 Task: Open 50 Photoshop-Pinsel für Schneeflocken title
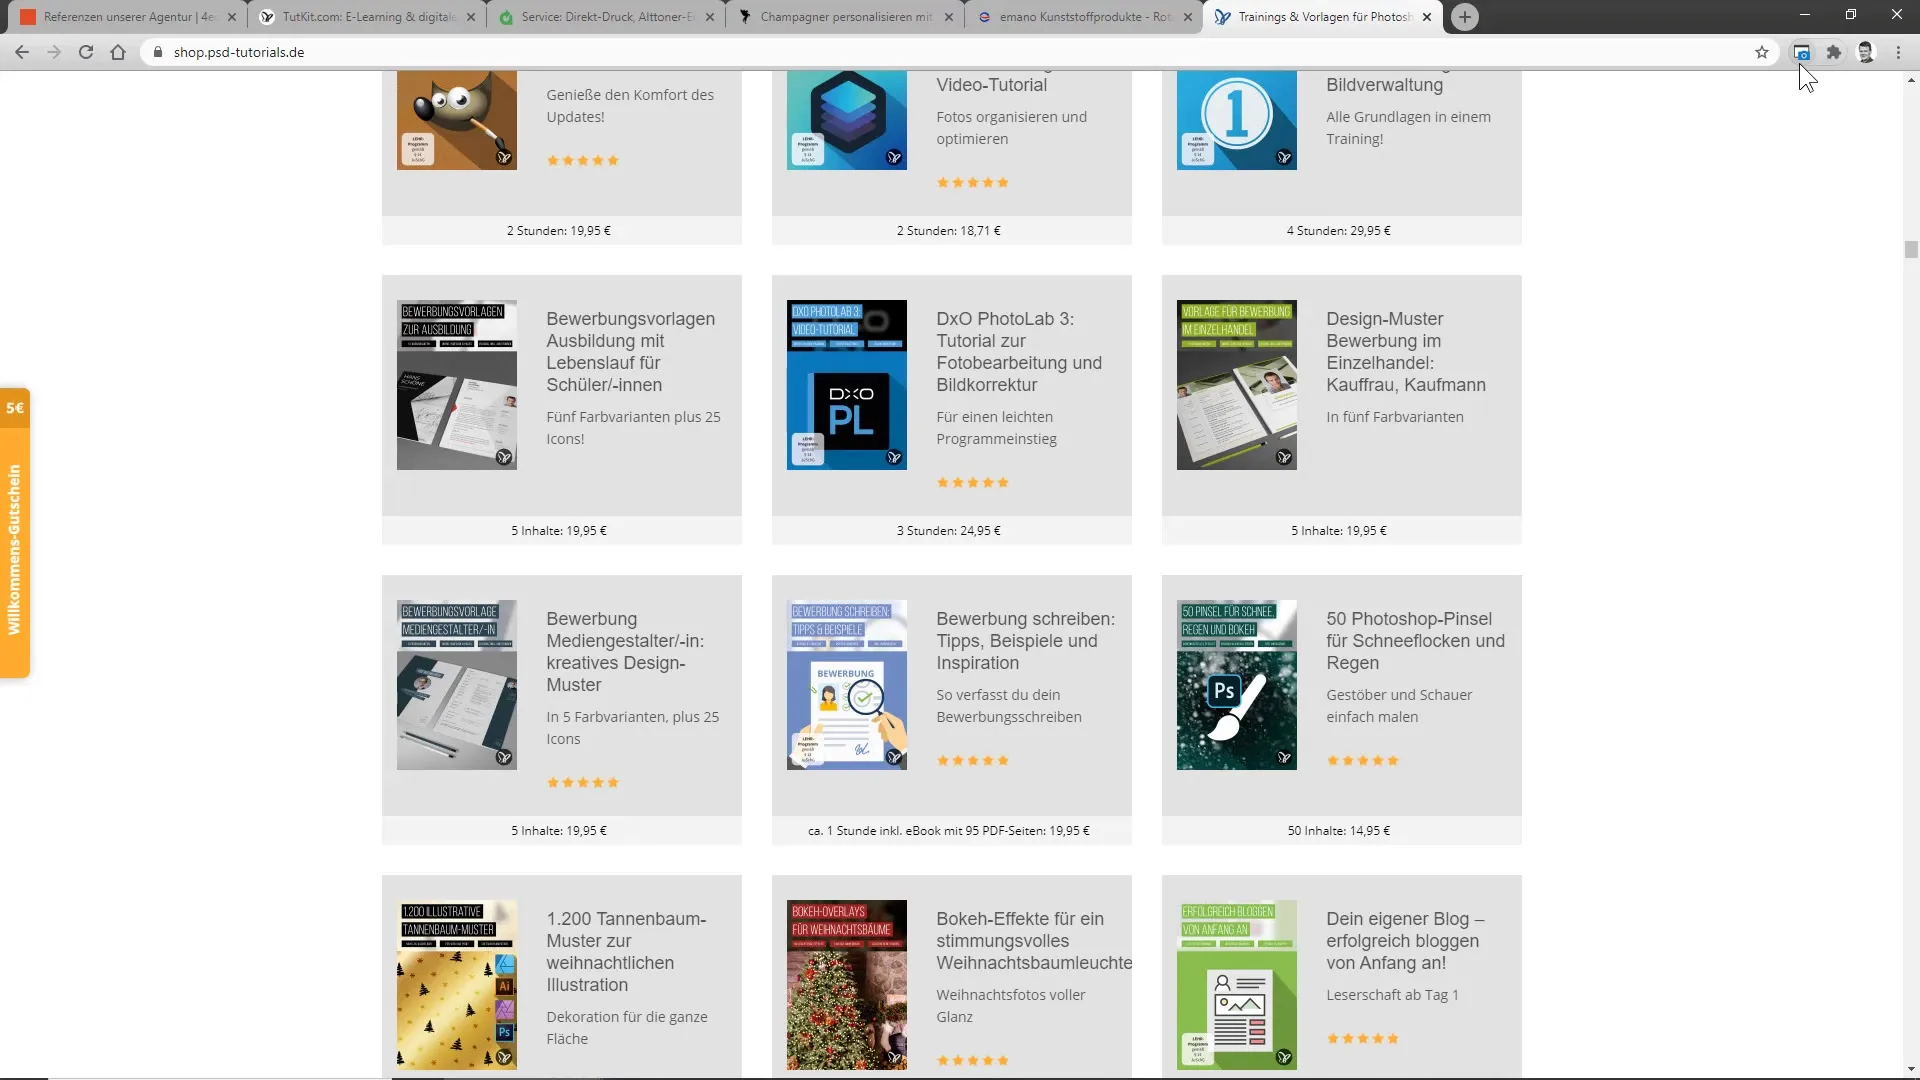[x=1415, y=641]
